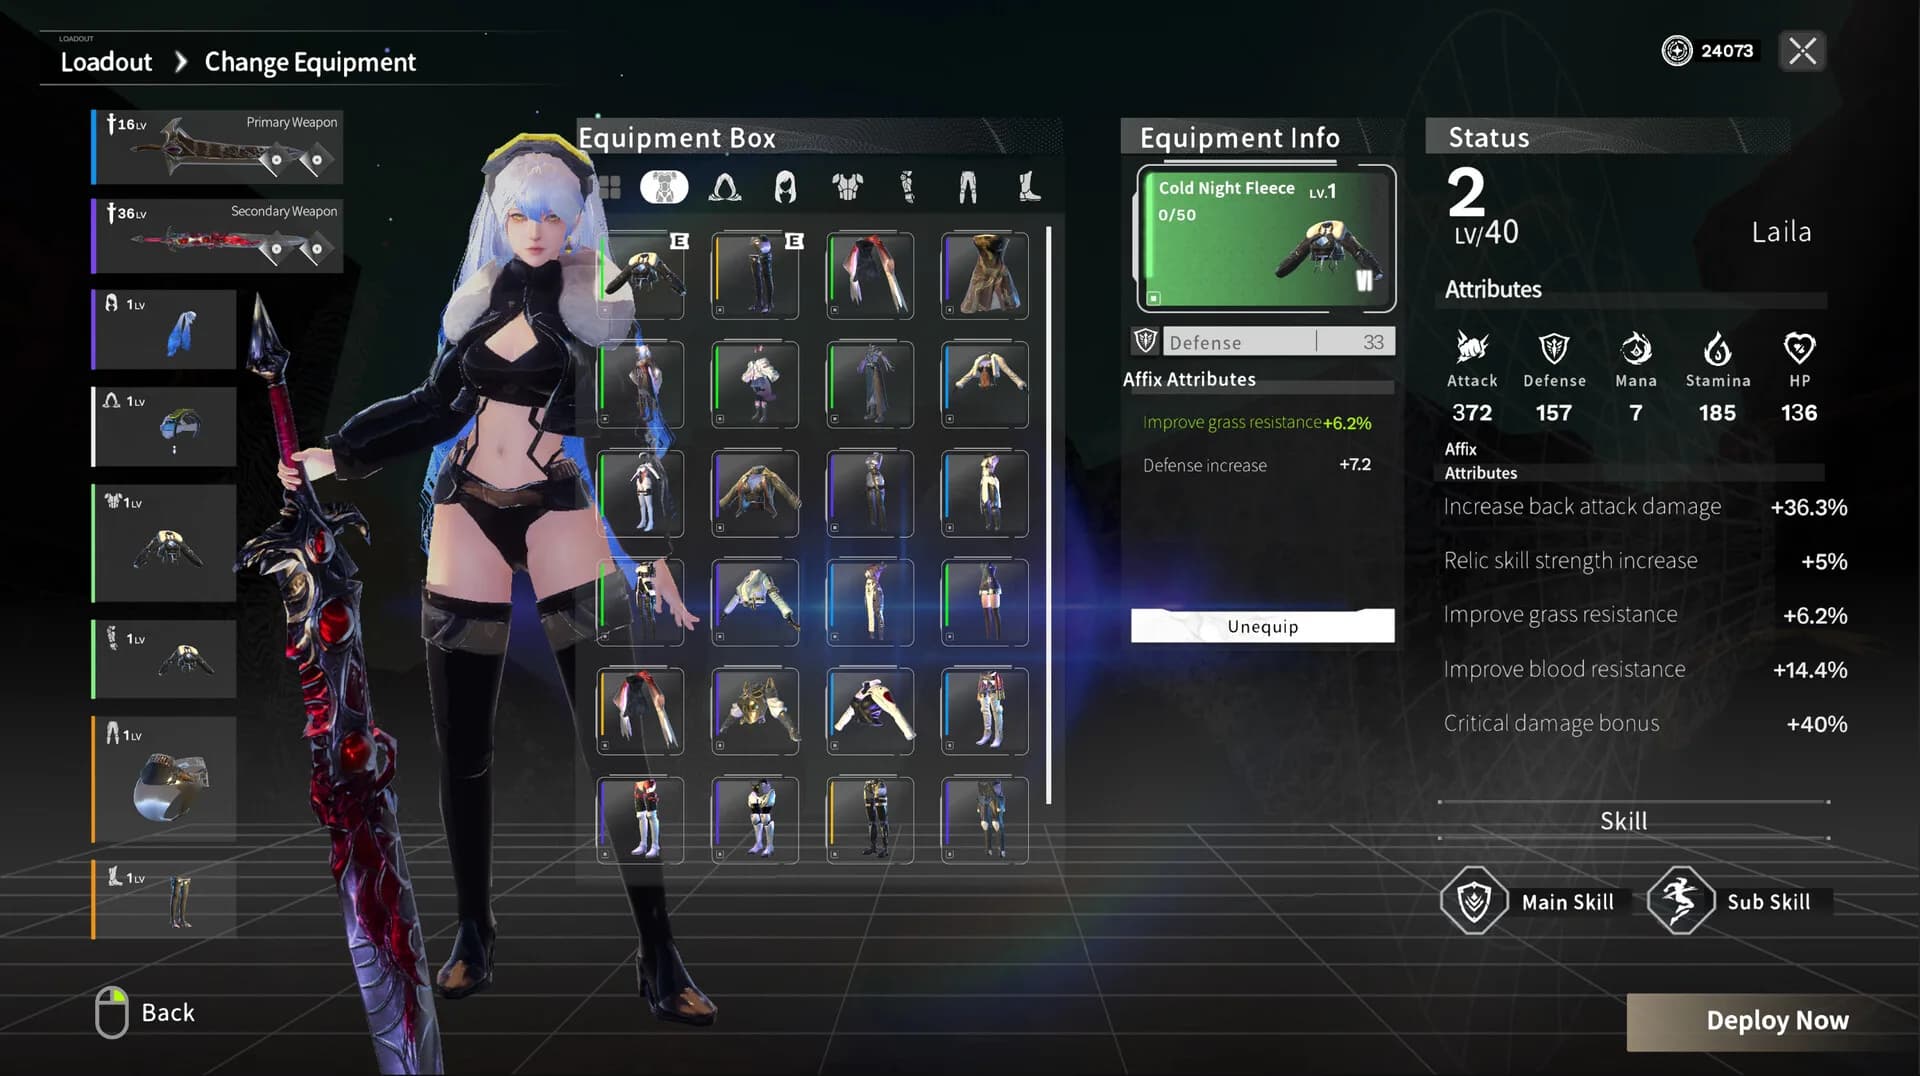Switch to the arm armor filter tab

coord(908,187)
